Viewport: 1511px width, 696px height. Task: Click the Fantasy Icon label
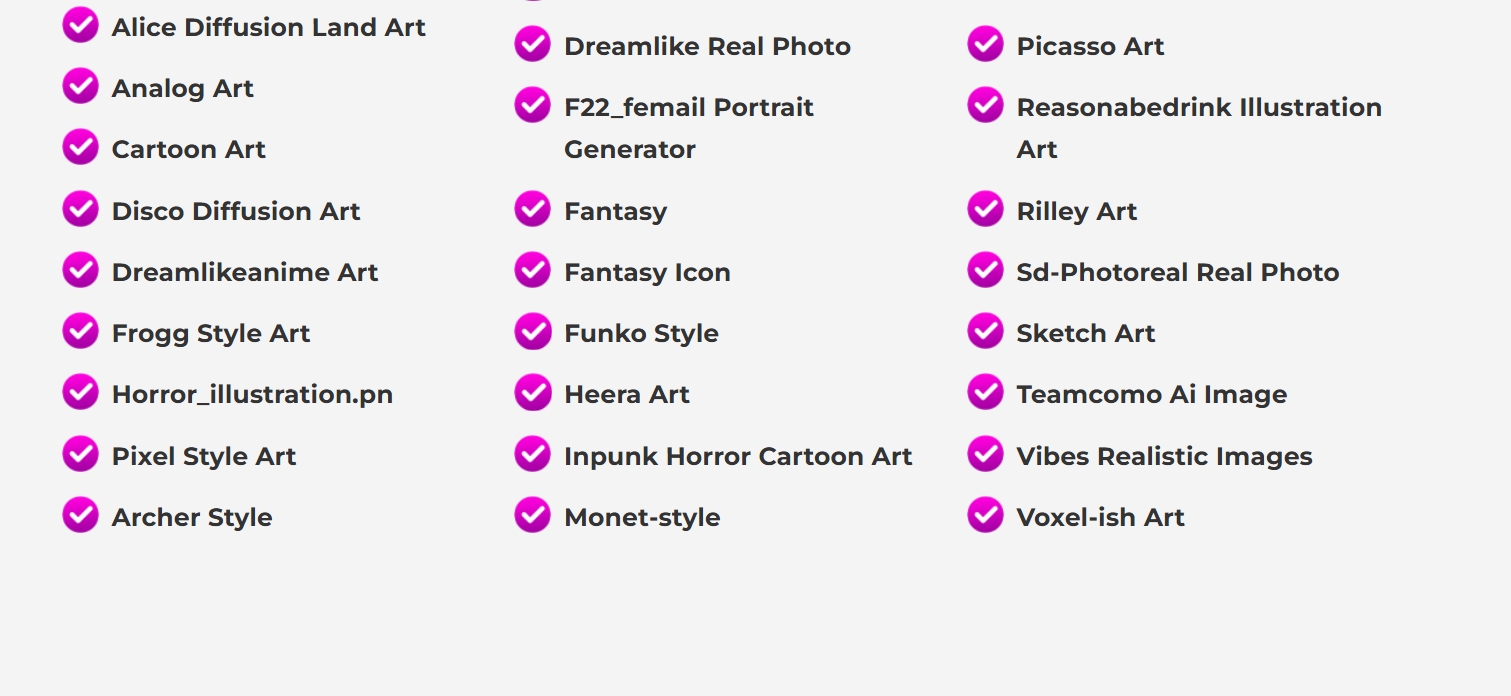647,272
